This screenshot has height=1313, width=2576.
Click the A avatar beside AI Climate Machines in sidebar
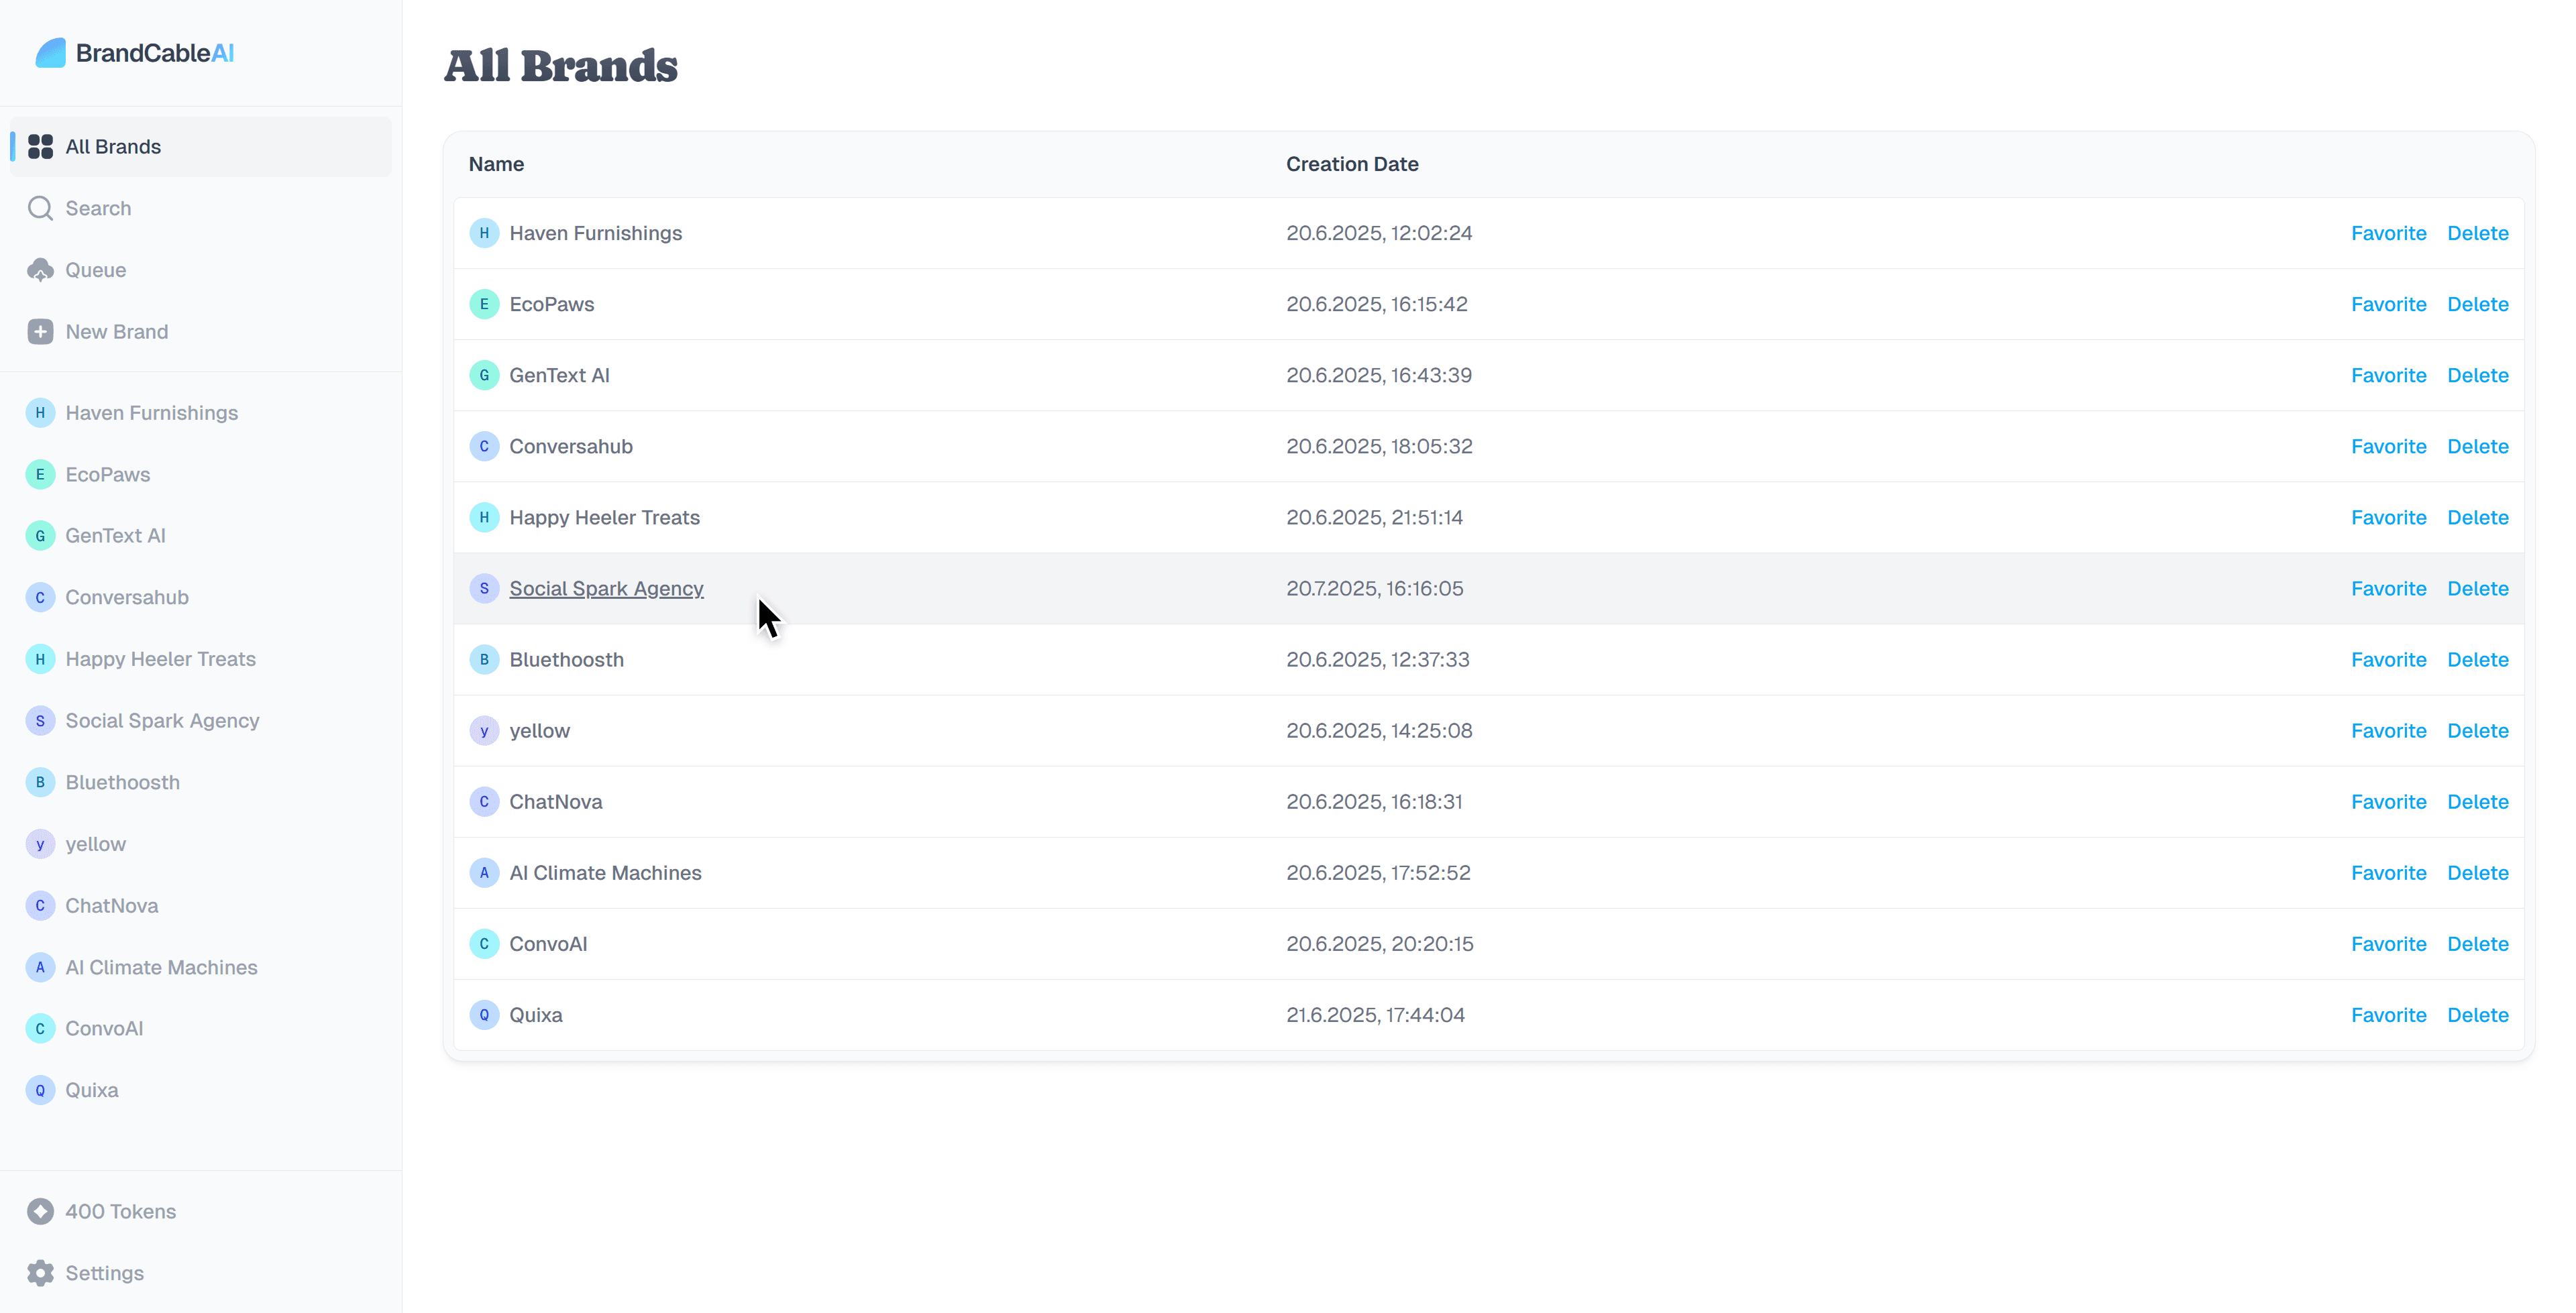click(x=40, y=968)
